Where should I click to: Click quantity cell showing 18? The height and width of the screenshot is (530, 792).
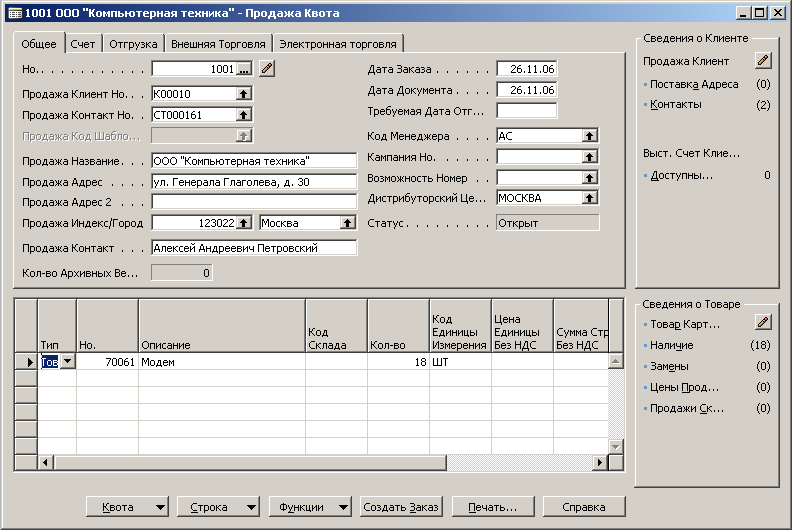click(x=398, y=362)
